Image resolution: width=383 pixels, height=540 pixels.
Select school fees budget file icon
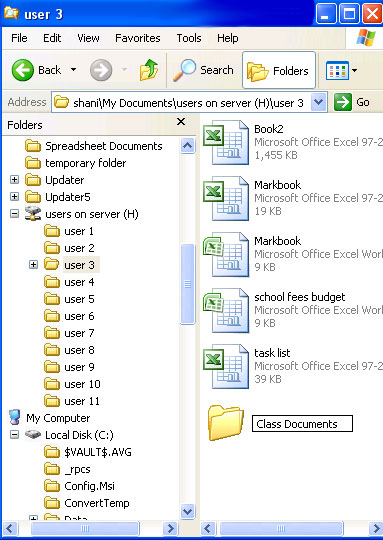pos(226,310)
